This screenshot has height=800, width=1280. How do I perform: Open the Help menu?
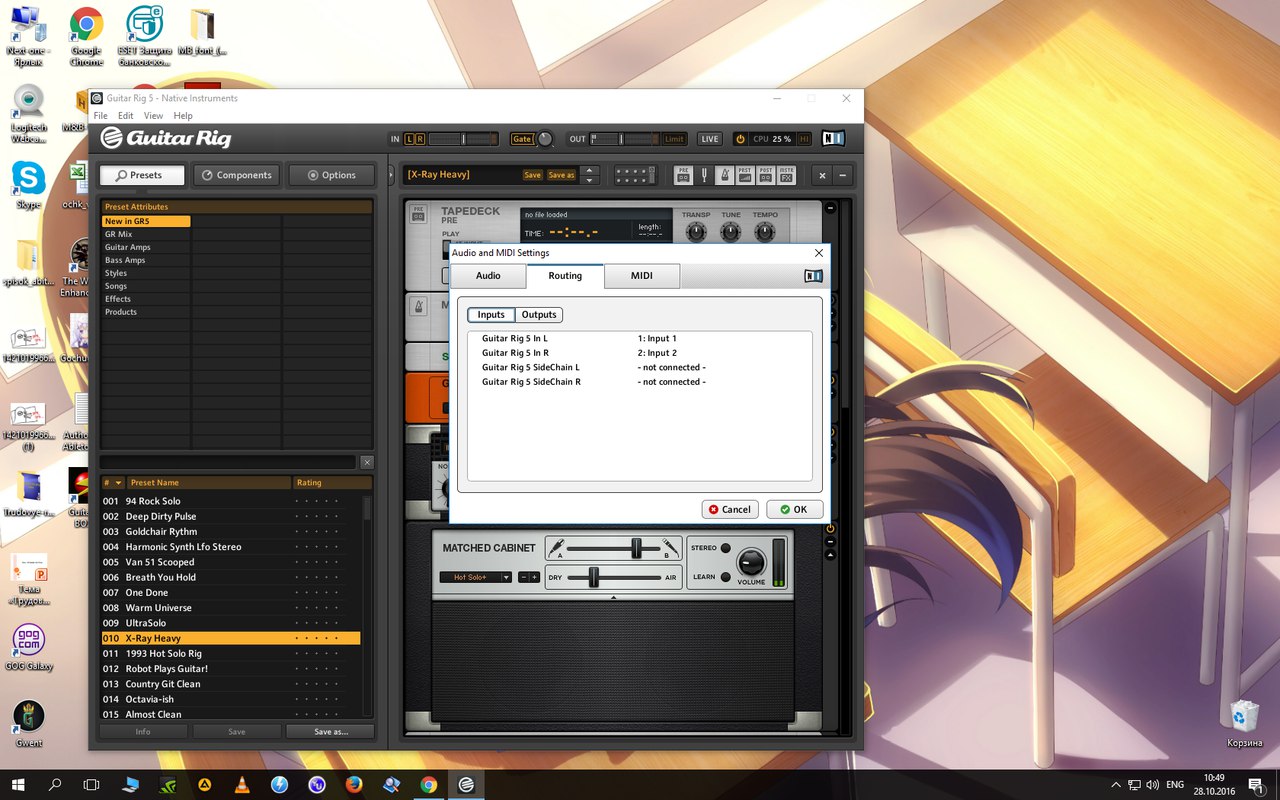coord(183,116)
